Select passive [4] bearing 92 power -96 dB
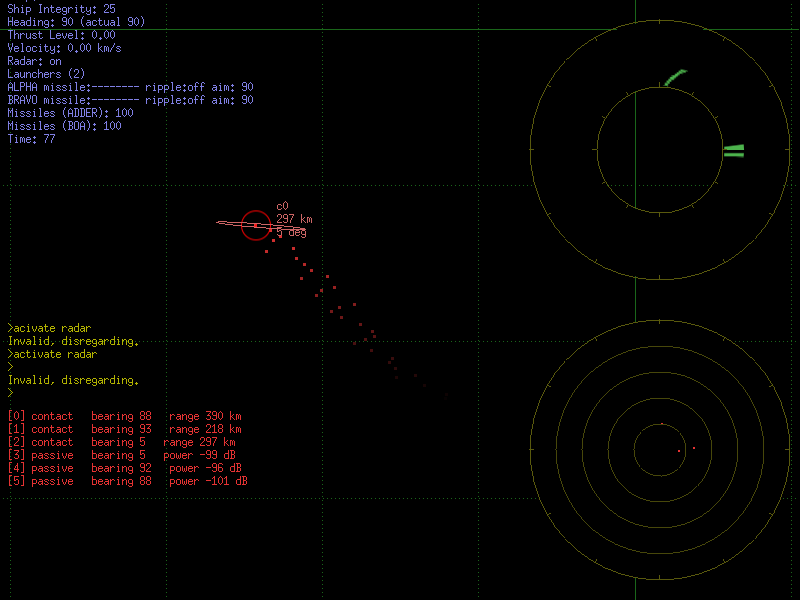 tap(125, 468)
